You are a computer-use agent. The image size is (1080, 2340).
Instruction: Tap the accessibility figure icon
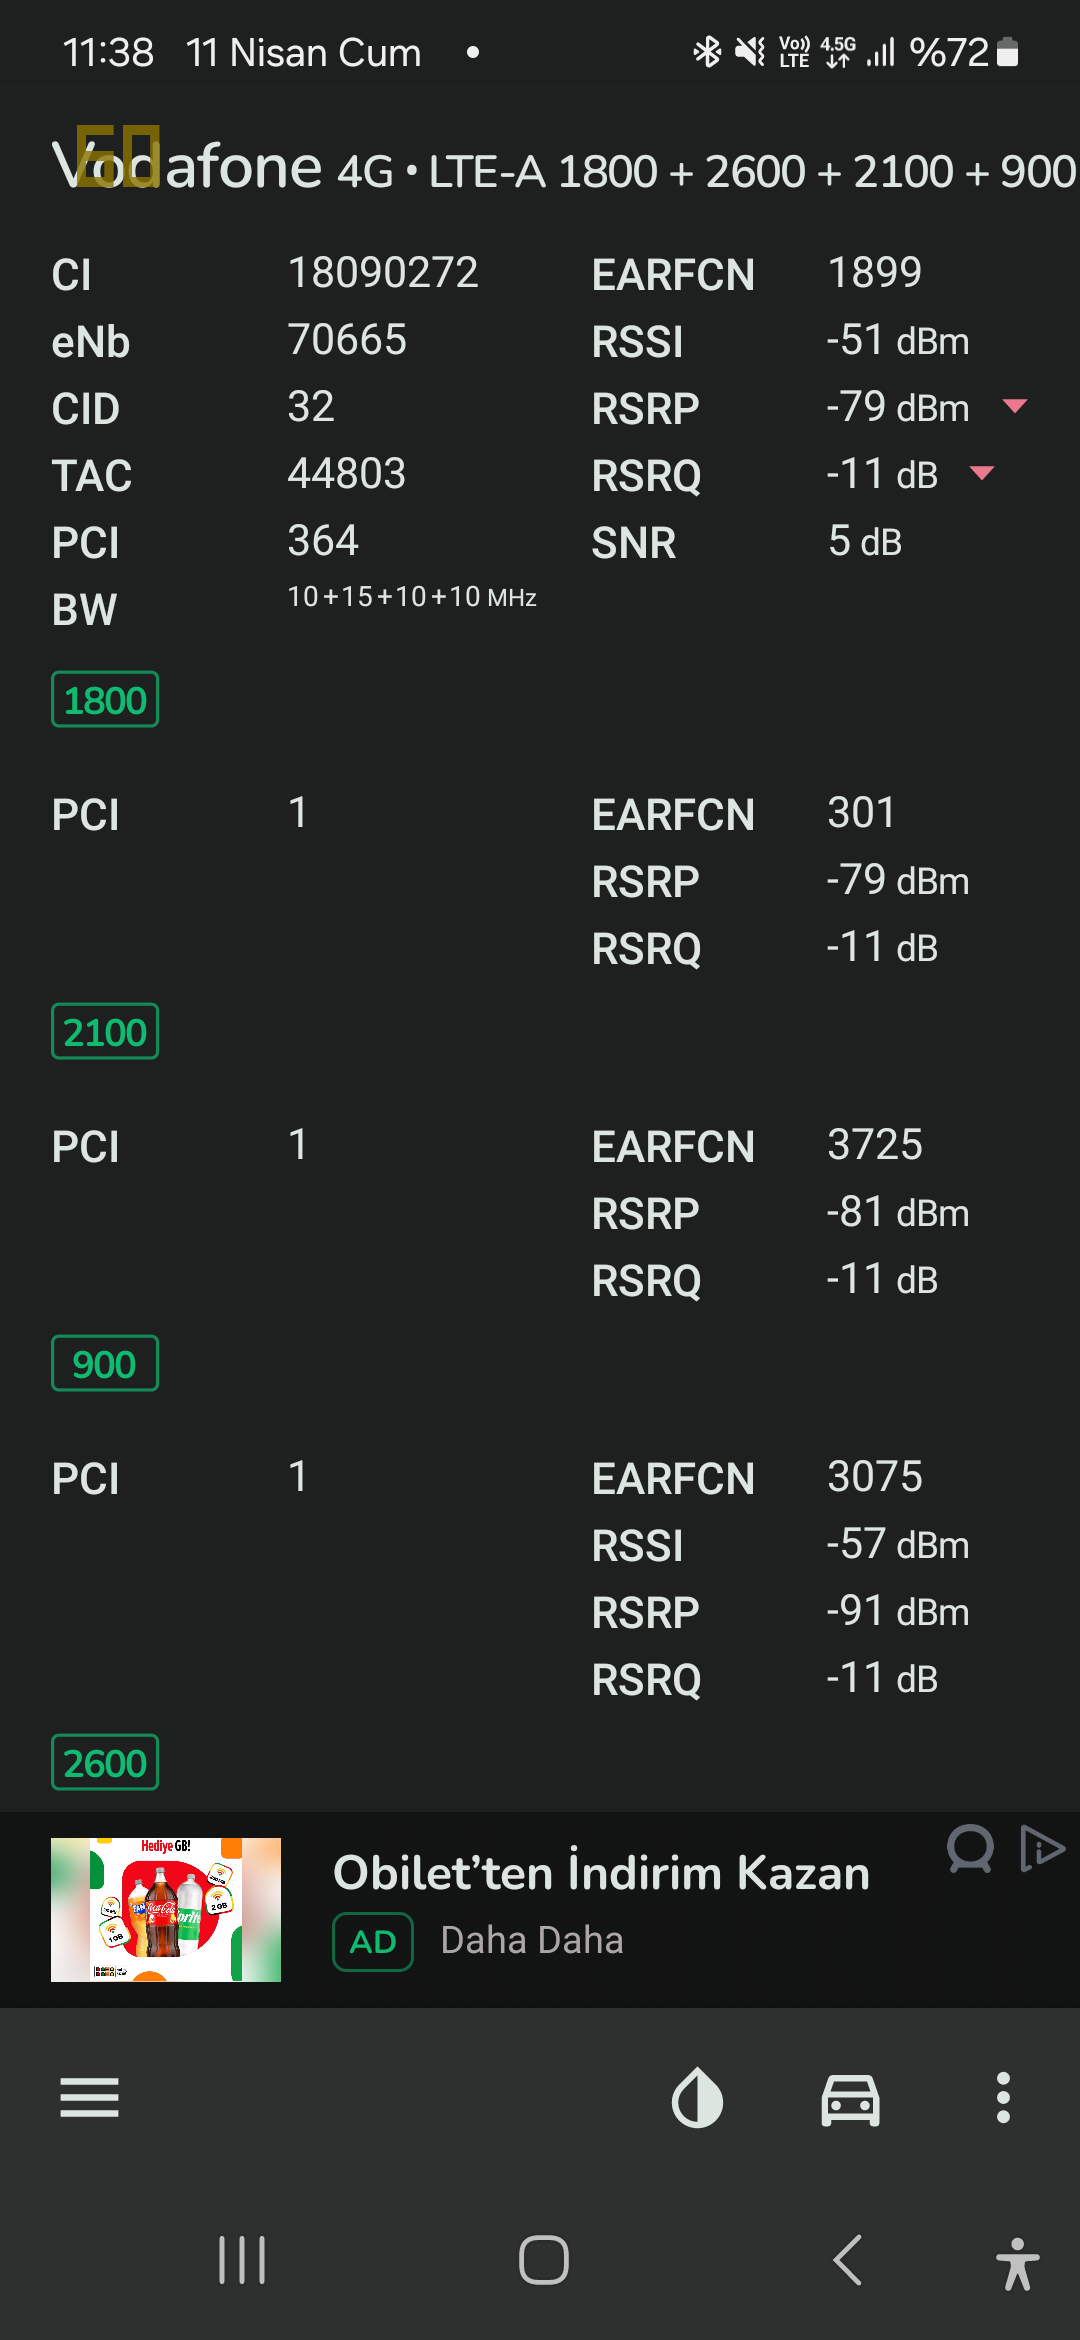coord(1017,2263)
